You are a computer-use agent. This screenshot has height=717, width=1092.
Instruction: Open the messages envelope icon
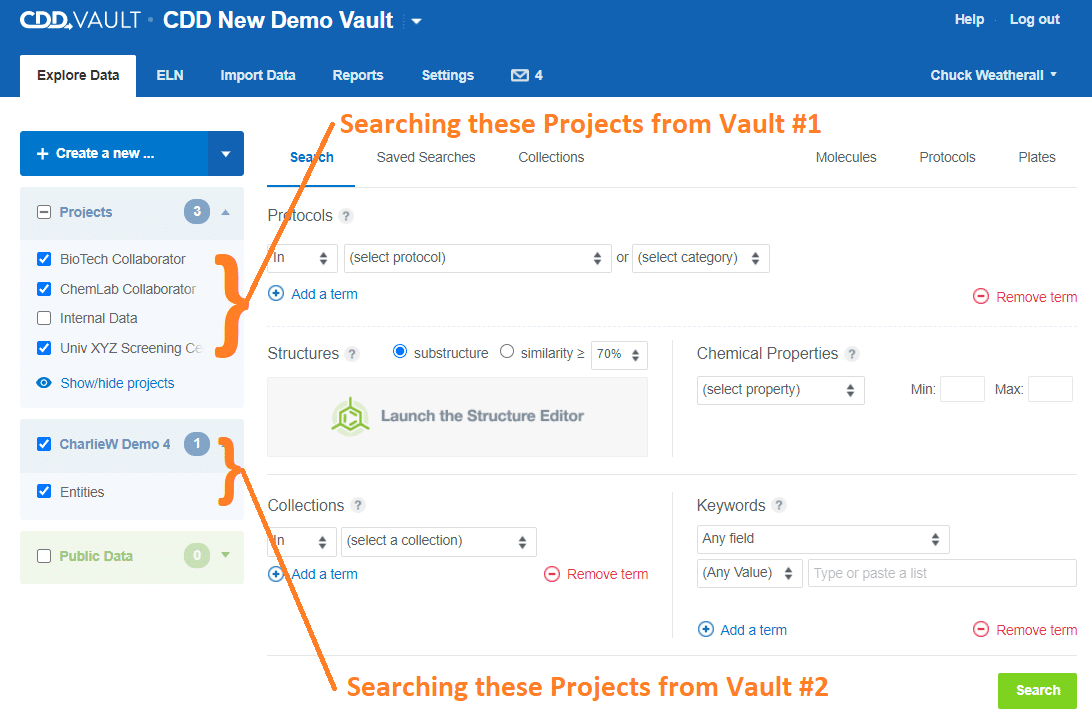click(x=520, y=75)
